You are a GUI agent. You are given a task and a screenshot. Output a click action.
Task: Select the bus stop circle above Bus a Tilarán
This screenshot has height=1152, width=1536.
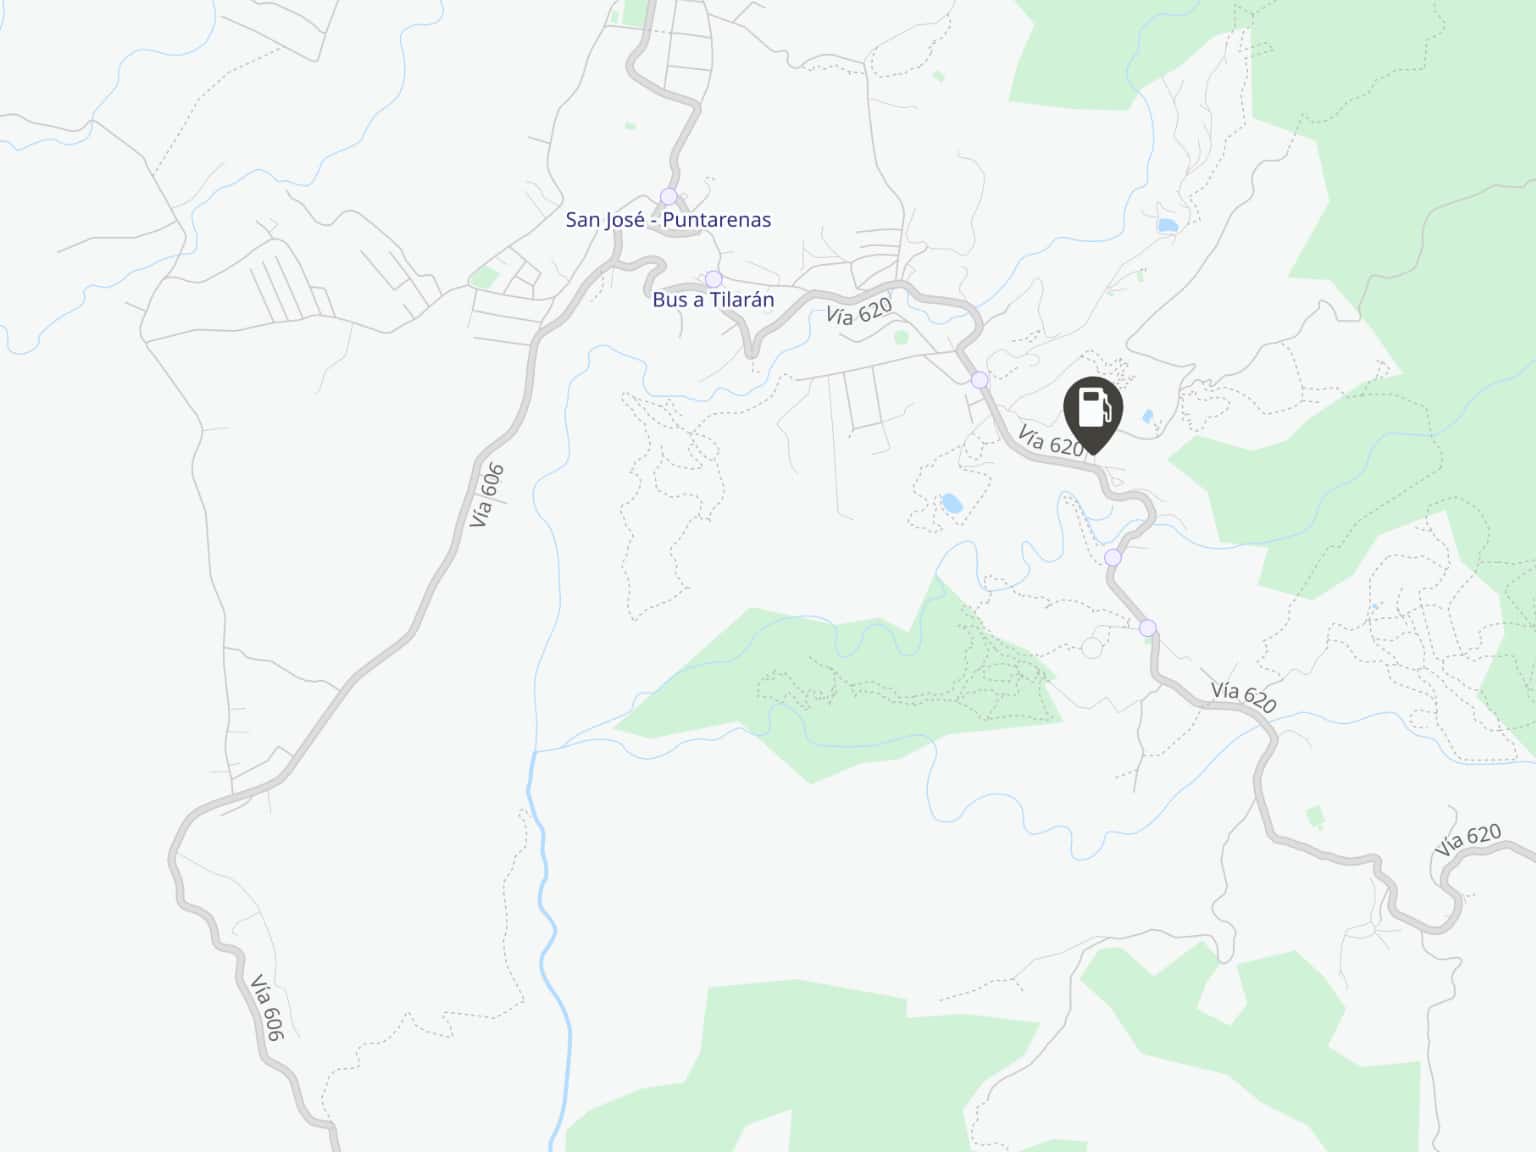tap(713, 278)
